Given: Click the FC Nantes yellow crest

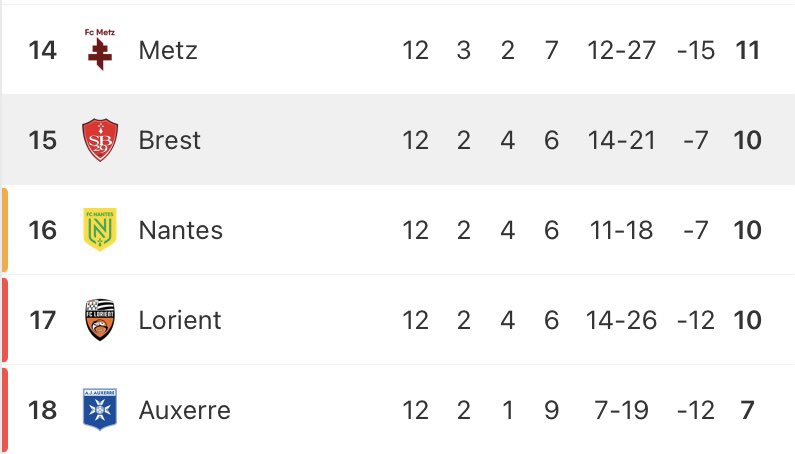Looking at the screenshot, I should (100, 230).
